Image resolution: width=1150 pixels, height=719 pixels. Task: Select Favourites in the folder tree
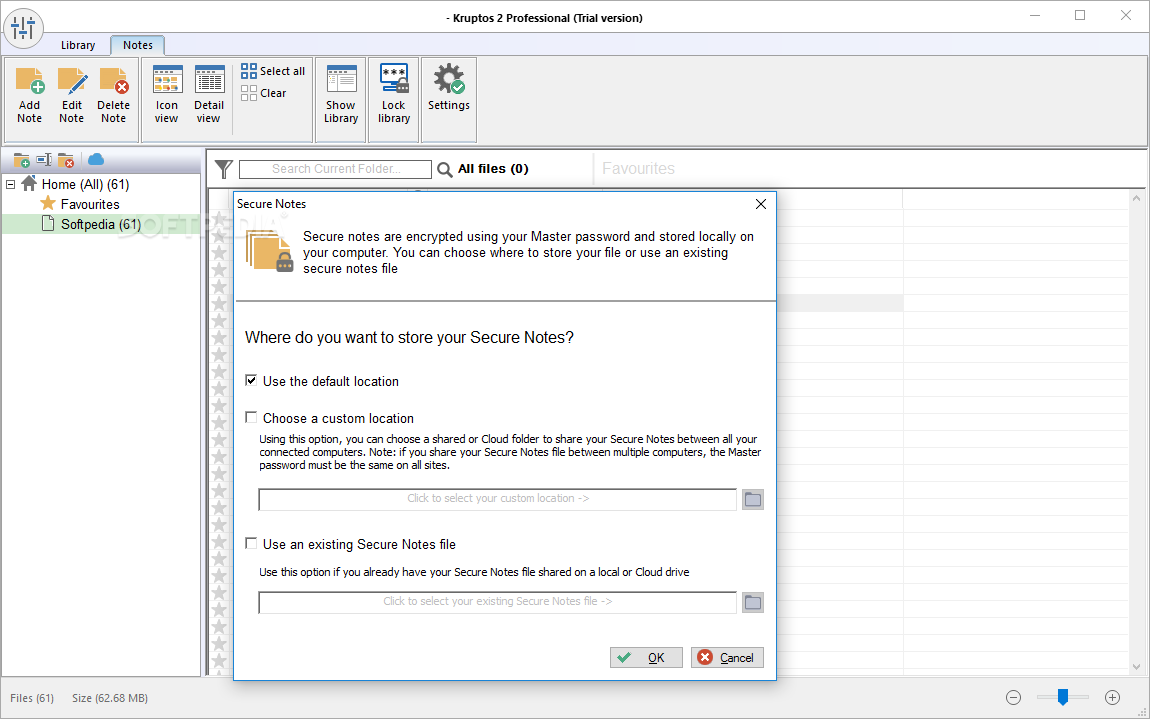[x=89, y=204]
